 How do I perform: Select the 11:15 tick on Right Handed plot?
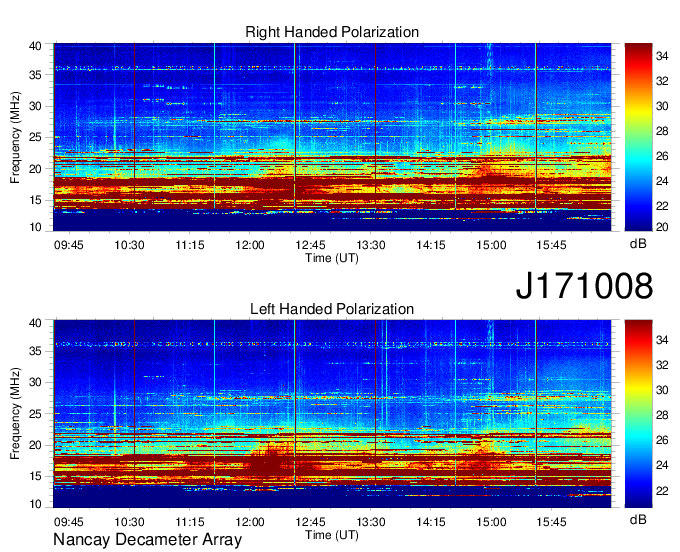(x=190, y=245)
